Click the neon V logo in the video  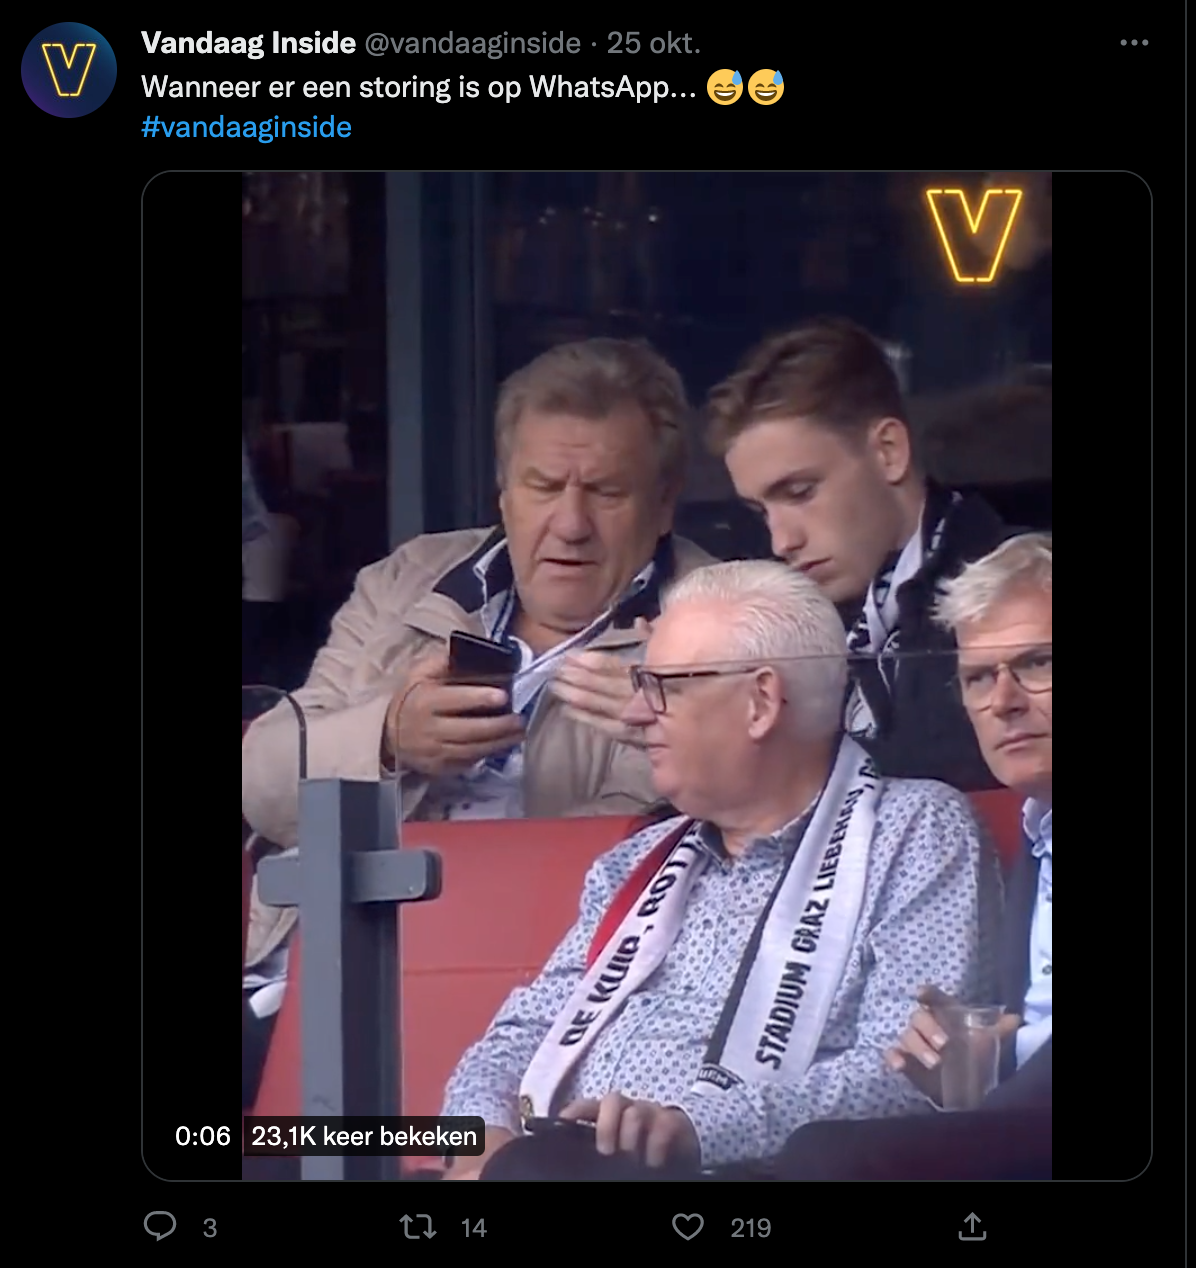pos(973,234)
